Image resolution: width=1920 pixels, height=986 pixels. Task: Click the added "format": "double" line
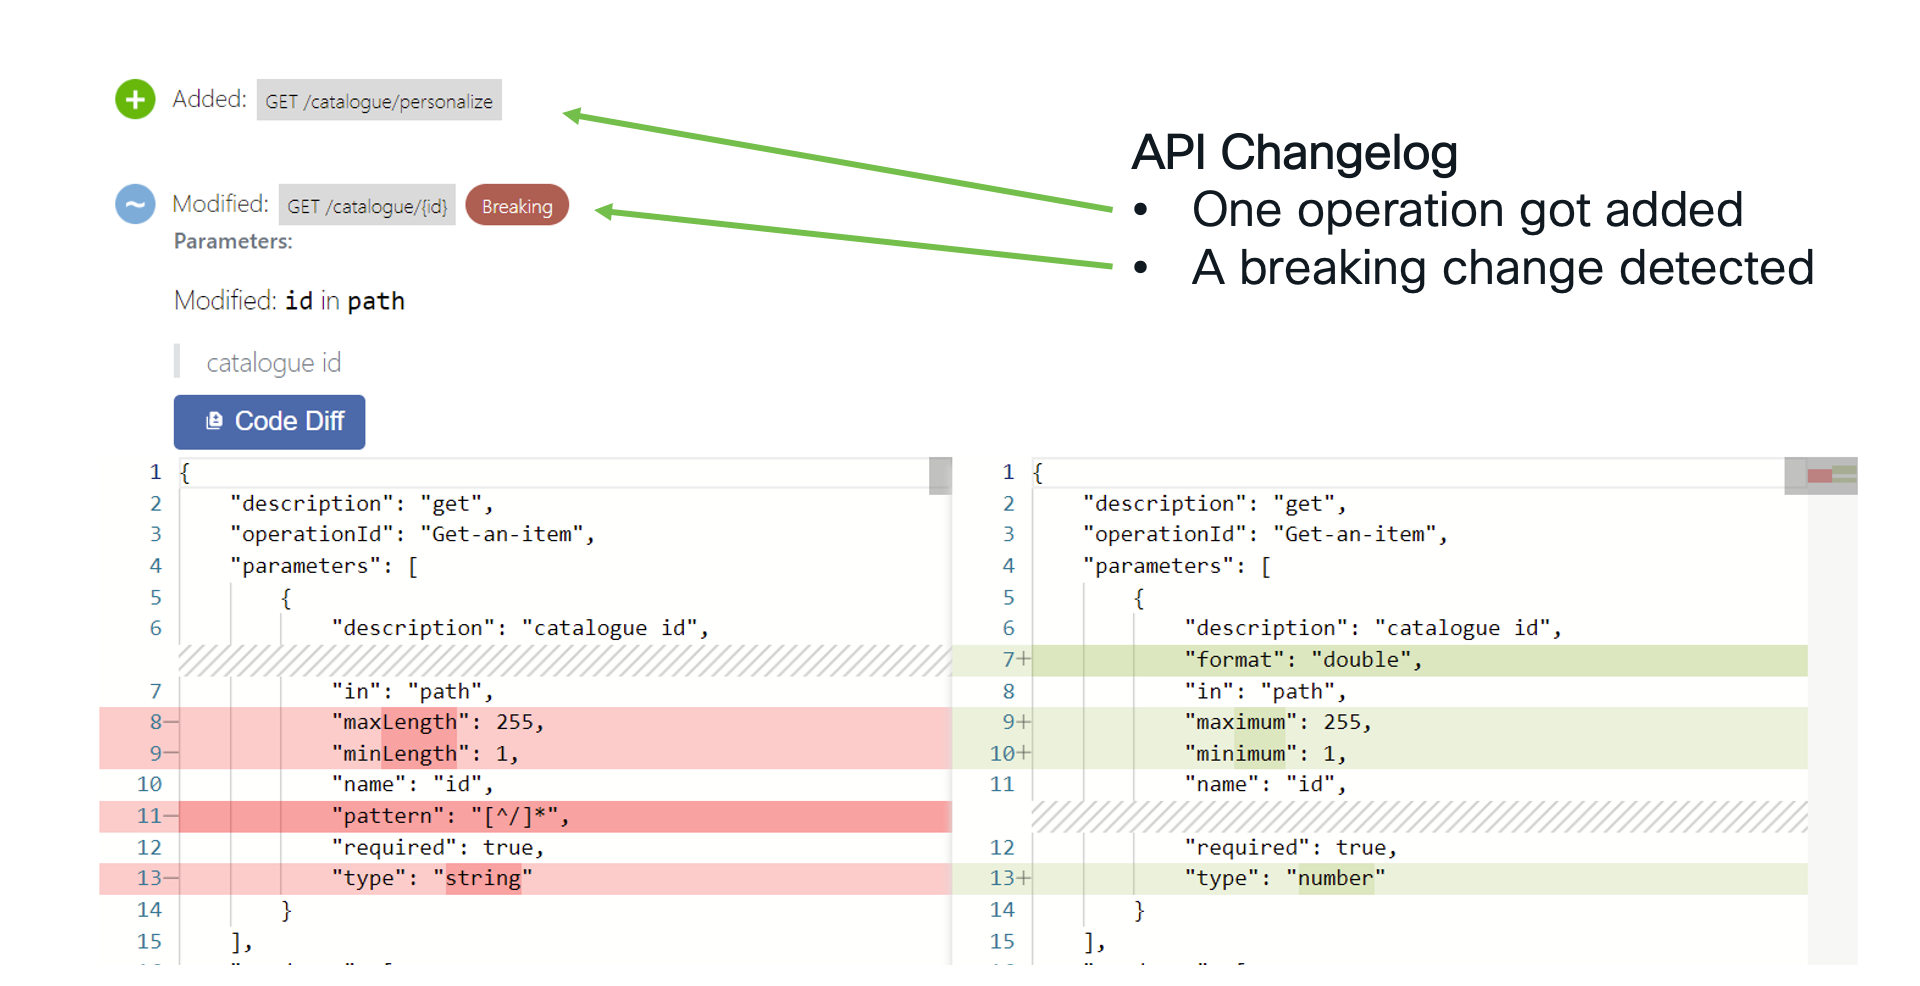point(1302,660)
